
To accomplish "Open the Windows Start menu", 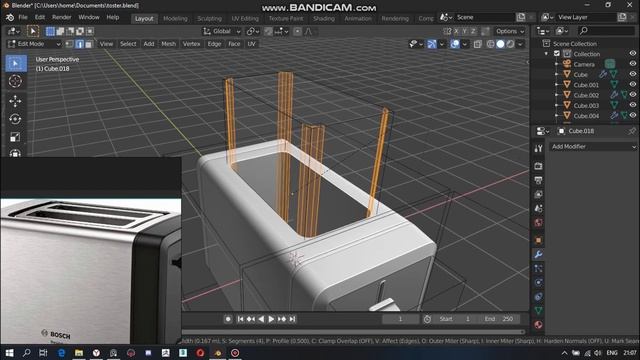I will coord(9,353).
